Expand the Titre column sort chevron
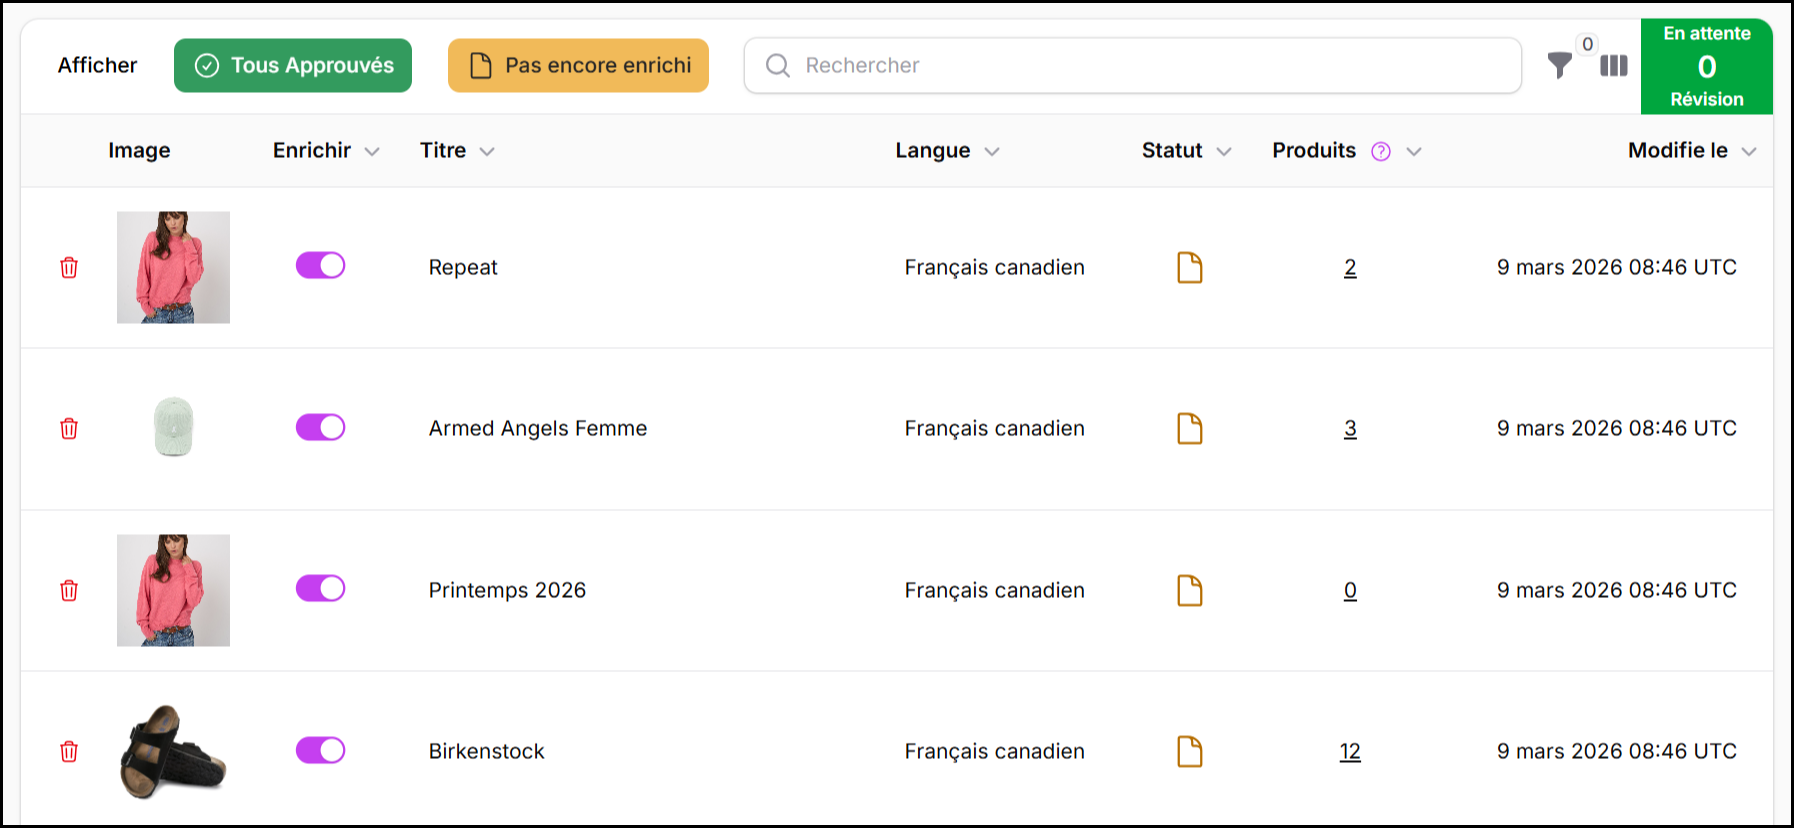 (x=487, y=152)
